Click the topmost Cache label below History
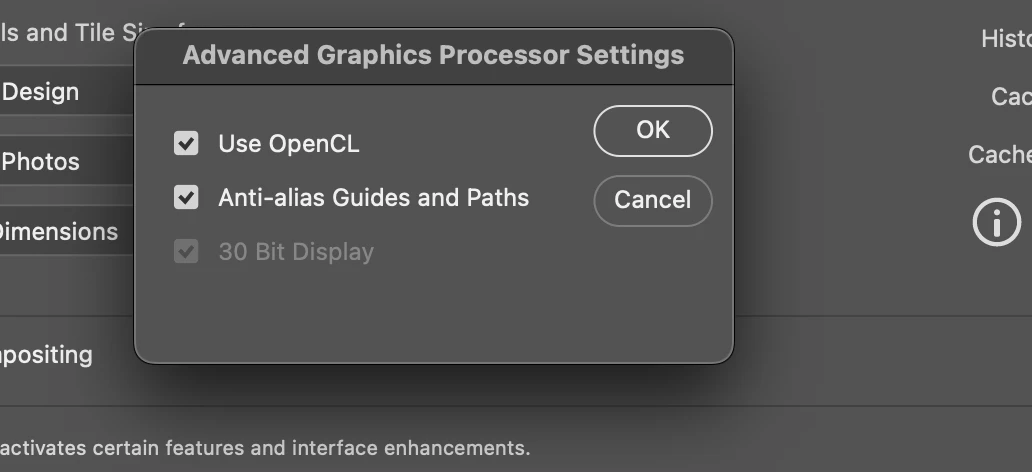Screen dimensions: 1032x472 click(1010, 96)
